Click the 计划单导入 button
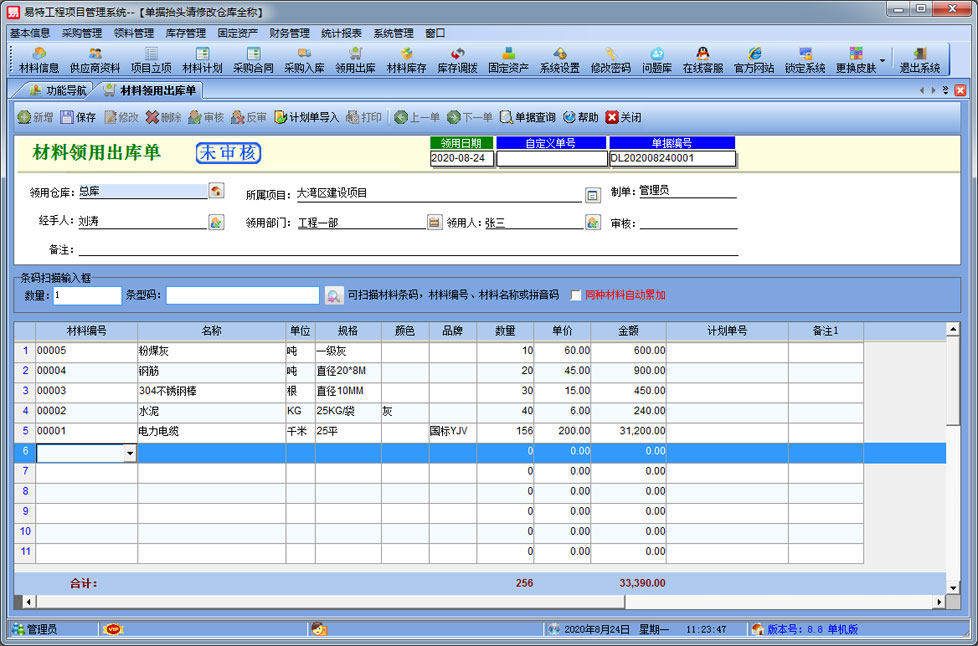The image size is (978, 646). [306, 117]
